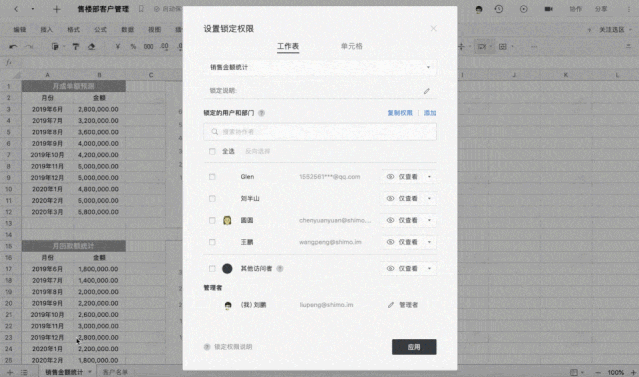Open the 销售金额统计 worksheet selector dropdown

[x=320, y=67]
